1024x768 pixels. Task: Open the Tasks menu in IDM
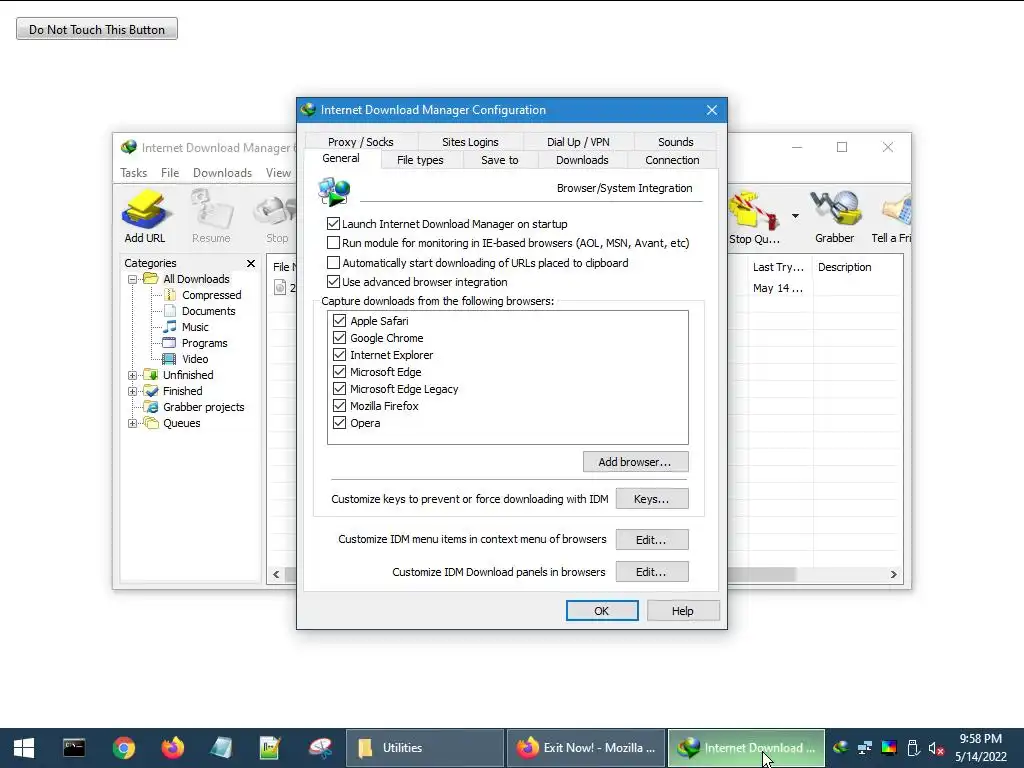134,173
